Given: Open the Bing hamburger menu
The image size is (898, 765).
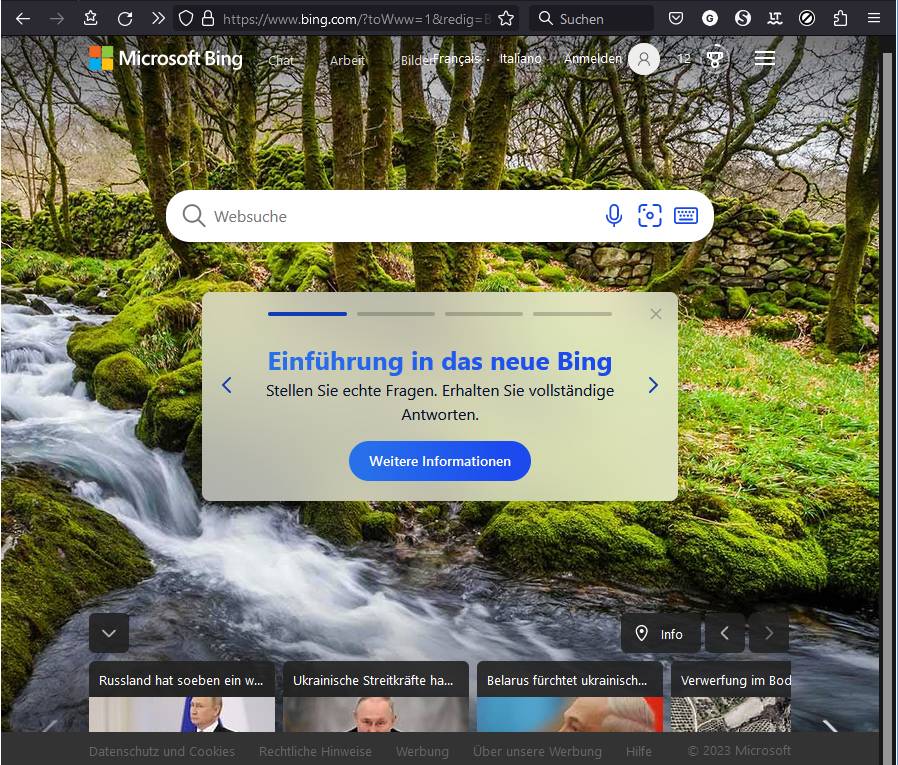Looking at the screenshot, I should point(765,58).
